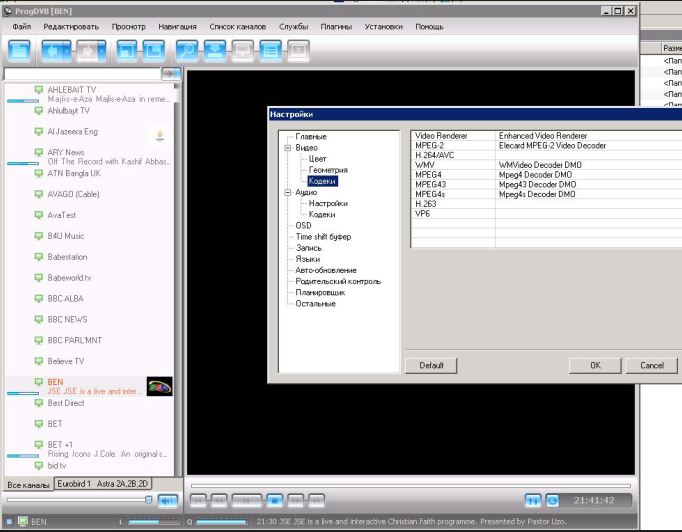Click the arrow button next to search field
The width and height of the screenshot is (682, 532).
pyautogui.click(x=171, y=74)
